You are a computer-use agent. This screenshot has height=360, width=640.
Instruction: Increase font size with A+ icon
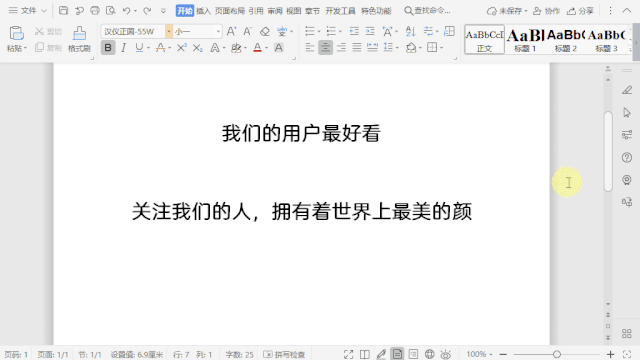click(231, 31)
